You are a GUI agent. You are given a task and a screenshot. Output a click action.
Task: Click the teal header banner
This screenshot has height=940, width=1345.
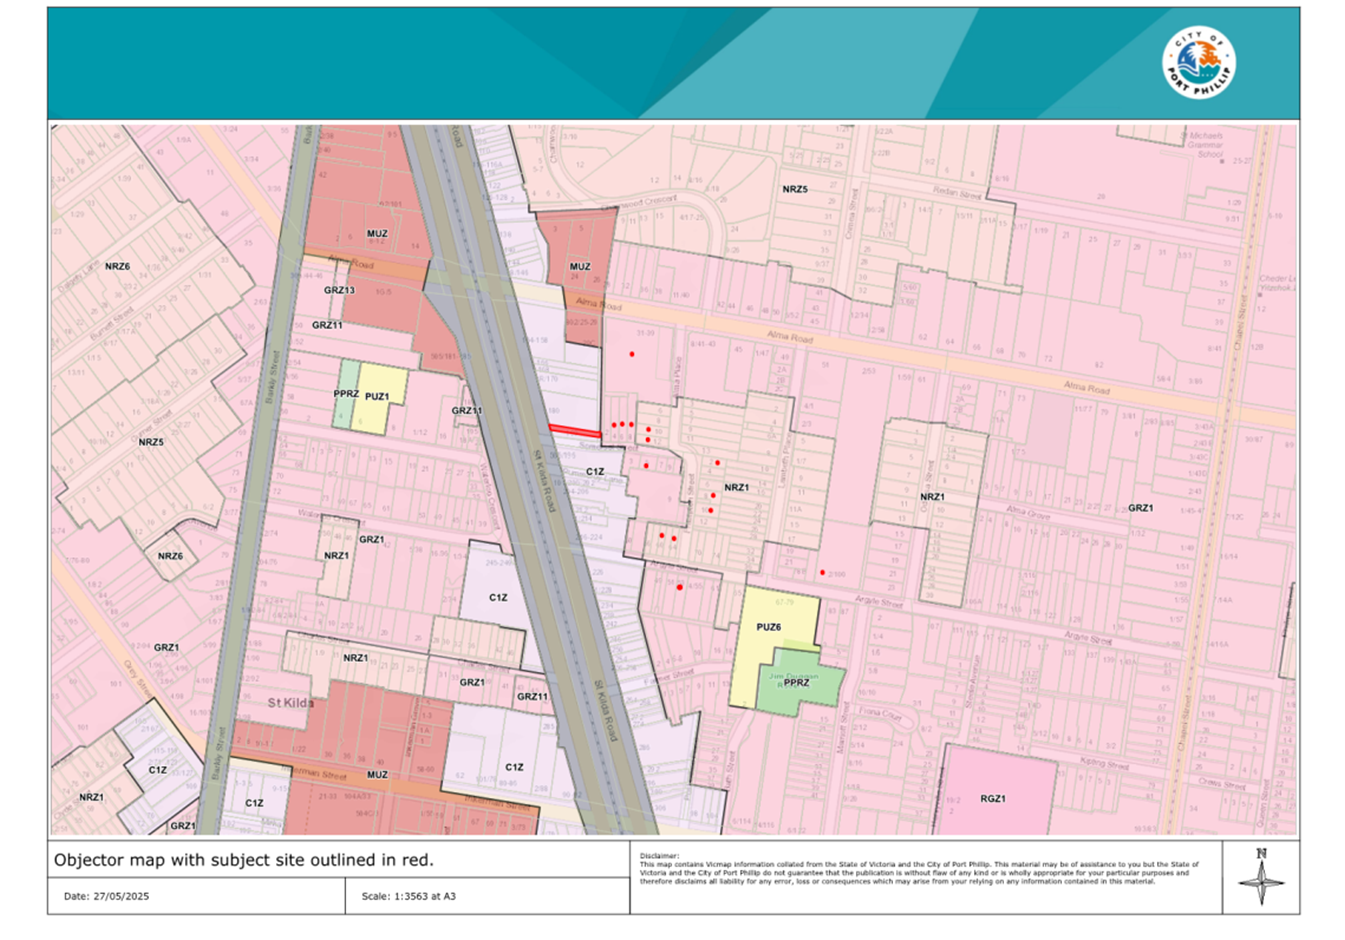tap(600, 62)
